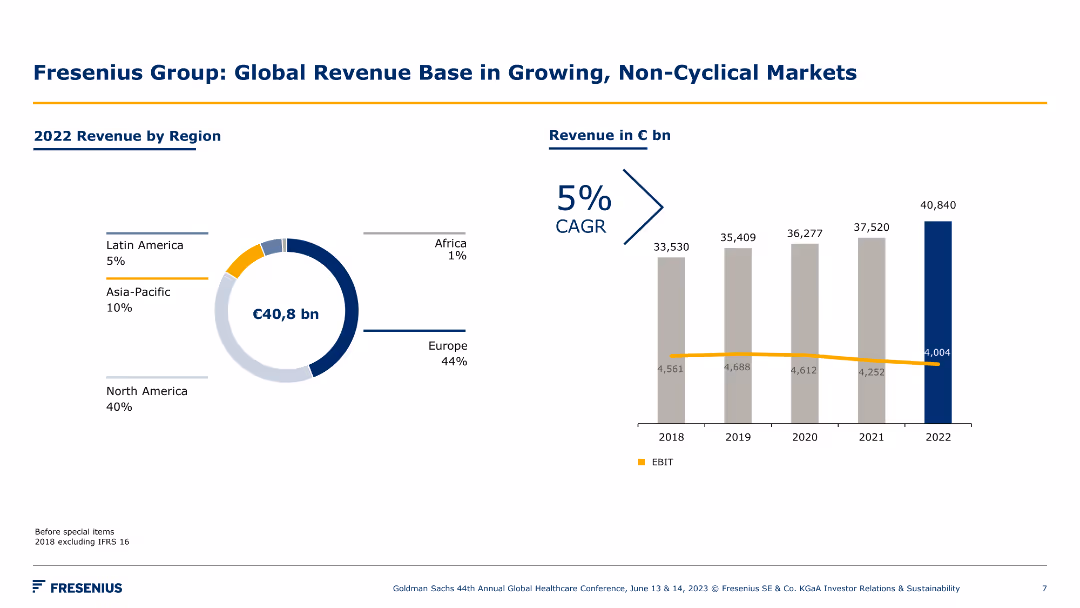
Task: Click slide page number 7
Action: (1045, 588)
